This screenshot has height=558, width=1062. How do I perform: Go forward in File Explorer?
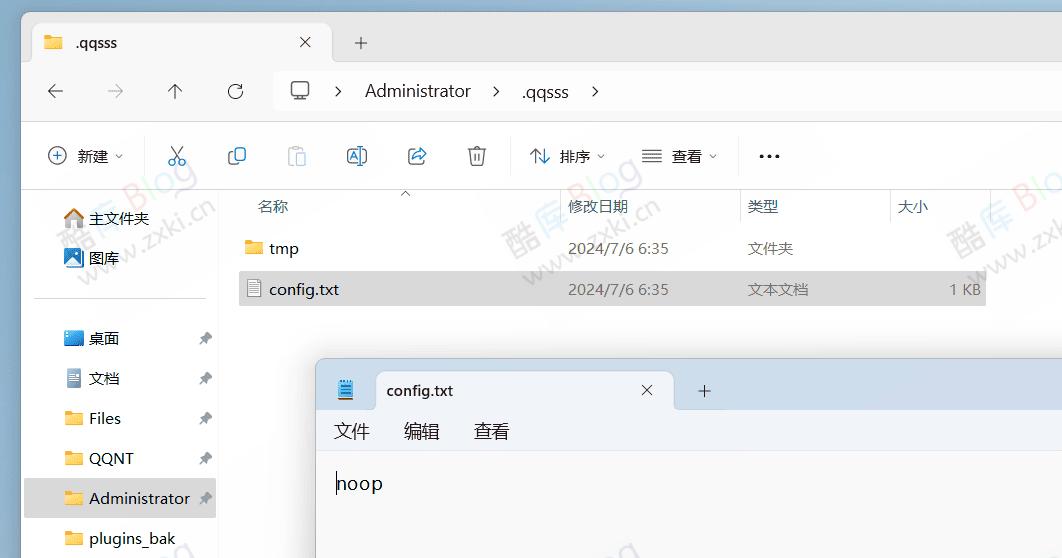click(116, 91)
